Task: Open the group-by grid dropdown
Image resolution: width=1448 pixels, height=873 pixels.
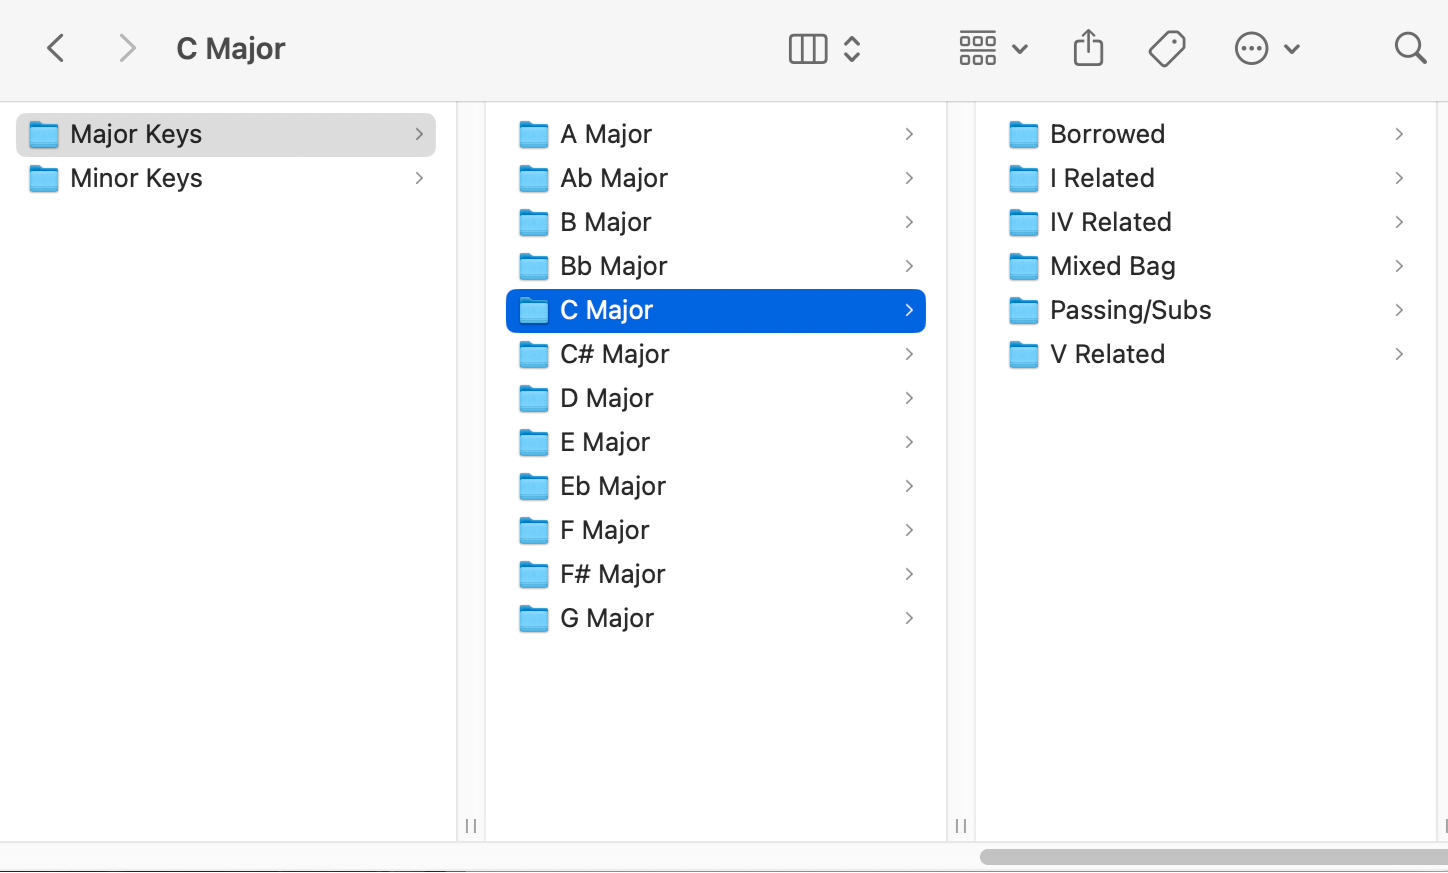Action: click(x=992, y=48)
